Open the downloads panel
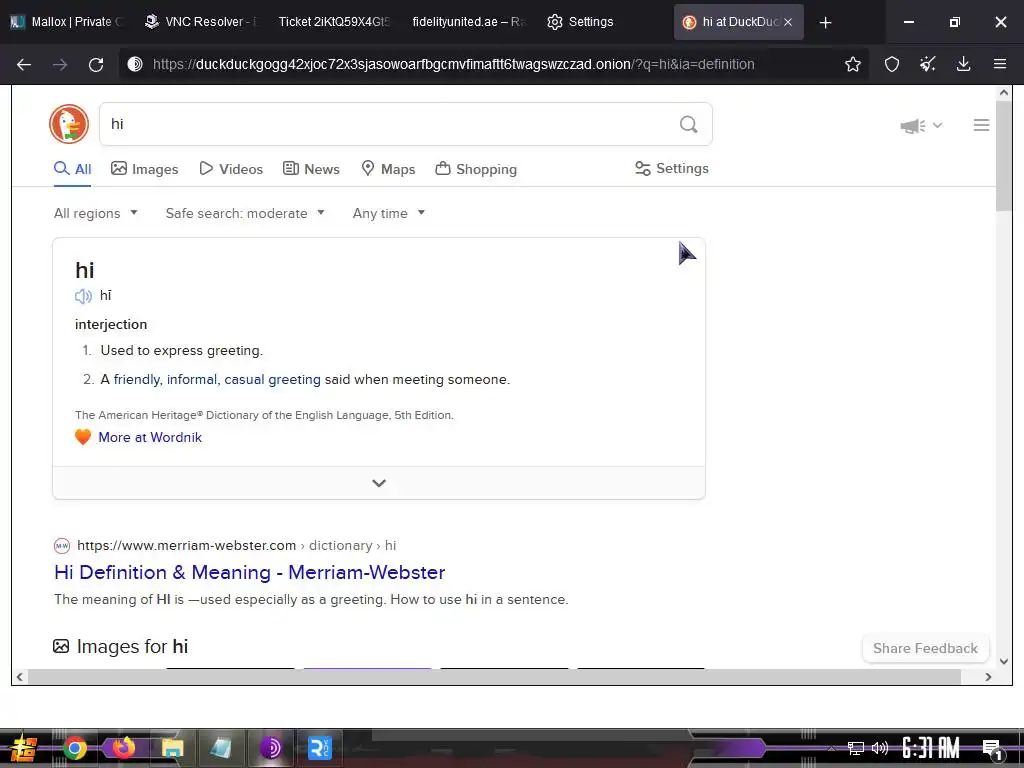Image resolution: width=1024 pixels, height=768 pixels. (x=963, y=64)
